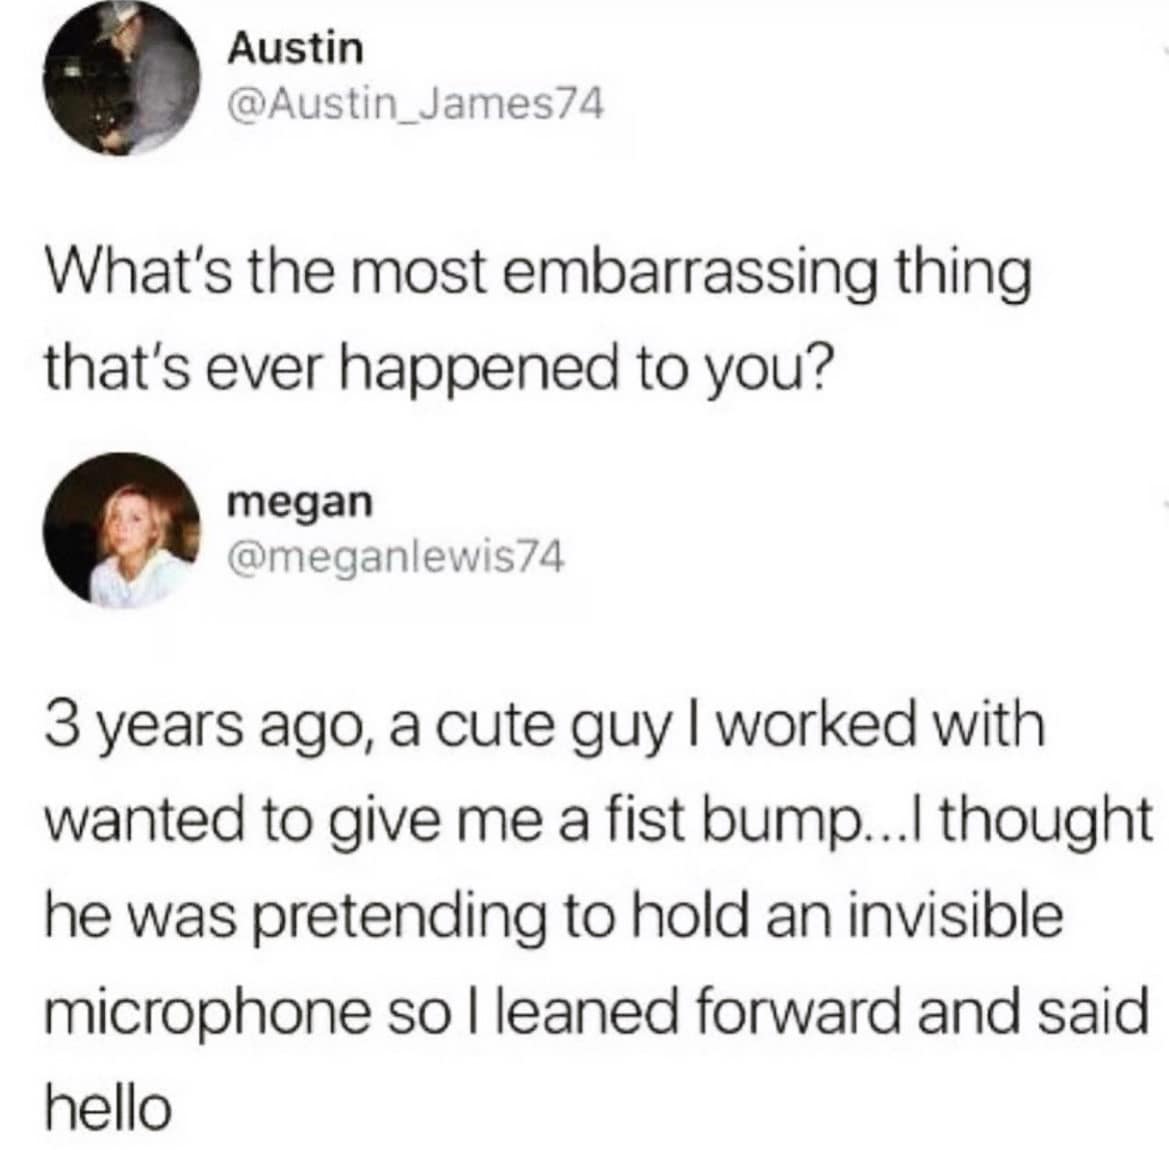This screenshot has height=1150, width=1169.
Task: Click the Austin display name
Action: pyautogui.click(x=296, y=48)
